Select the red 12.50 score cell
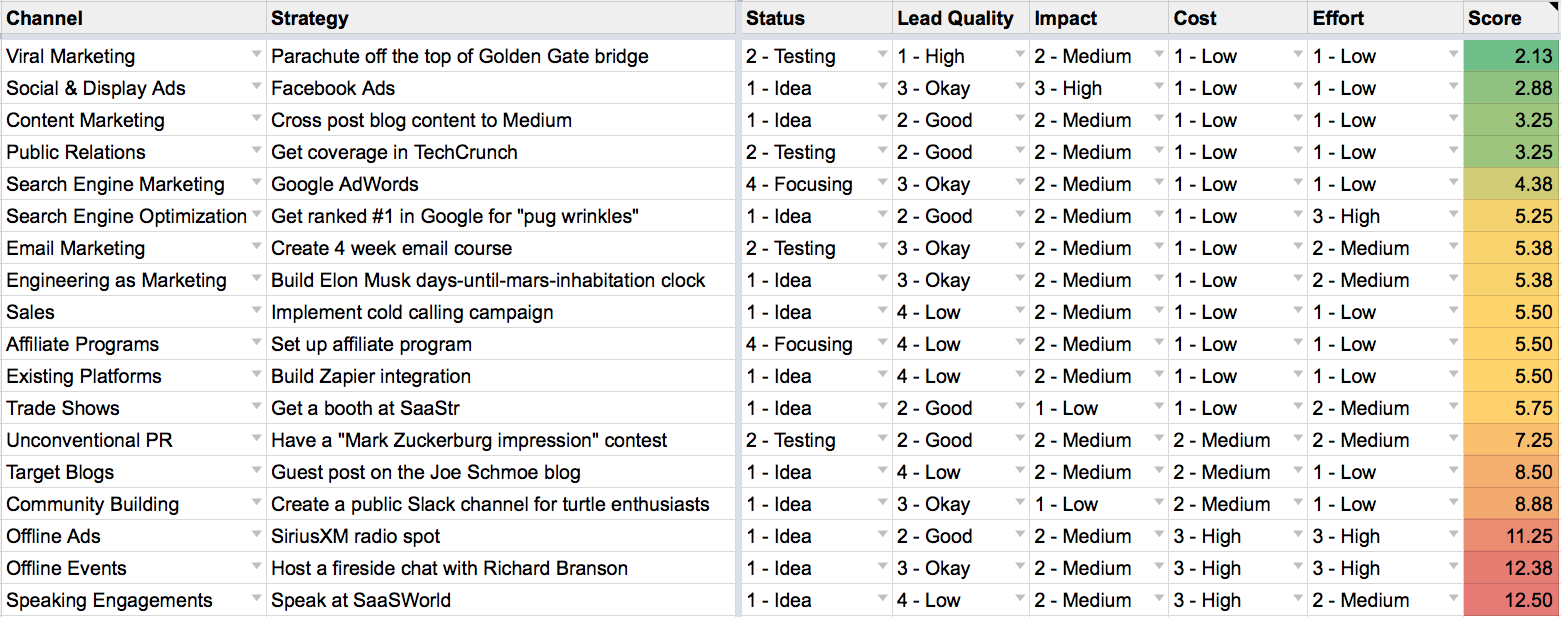Image resolution: width=1561 pixels, height=617 pixels. (1510, 600)
